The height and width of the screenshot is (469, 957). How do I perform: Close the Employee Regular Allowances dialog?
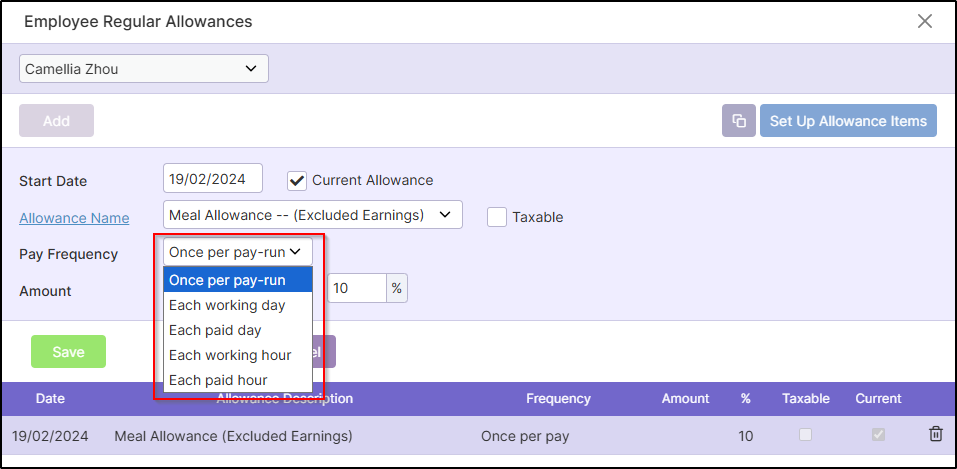click(925, 21)
